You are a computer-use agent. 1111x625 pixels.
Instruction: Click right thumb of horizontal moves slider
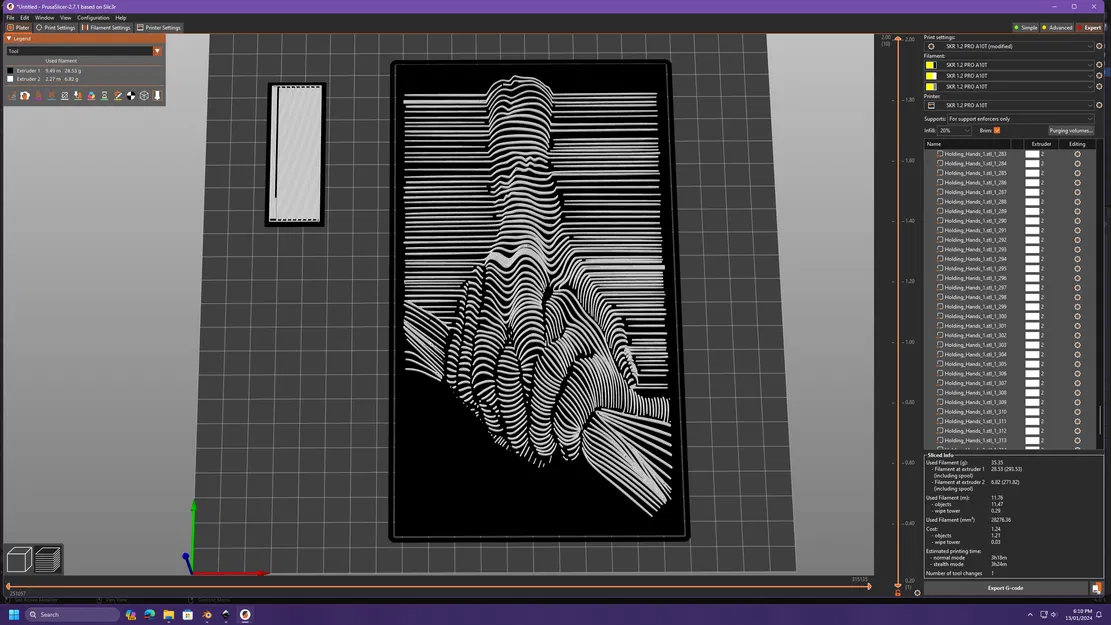tap(869, 586)
